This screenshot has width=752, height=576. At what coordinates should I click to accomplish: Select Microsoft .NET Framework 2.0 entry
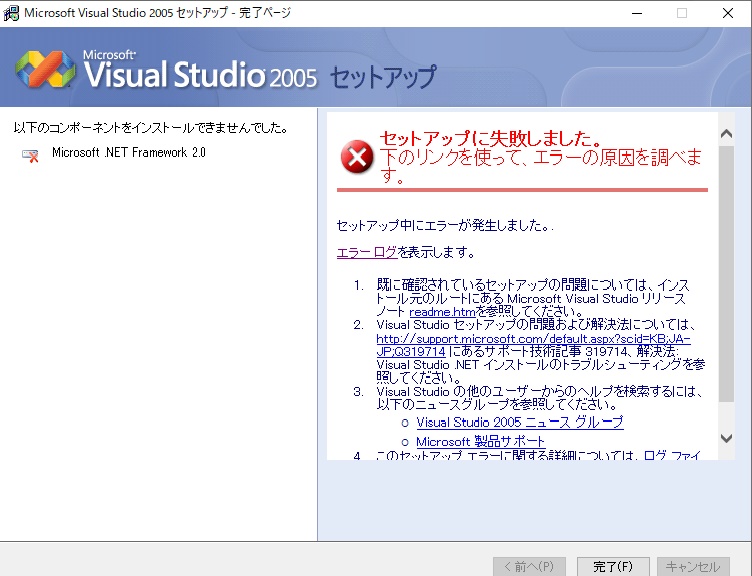click(129, 153)
